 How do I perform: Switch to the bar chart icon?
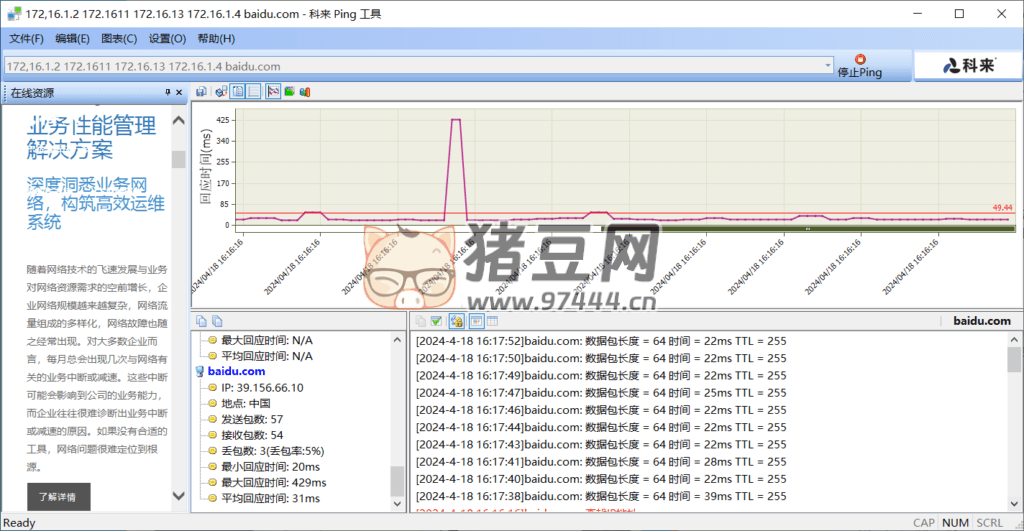tap(305, 92)
